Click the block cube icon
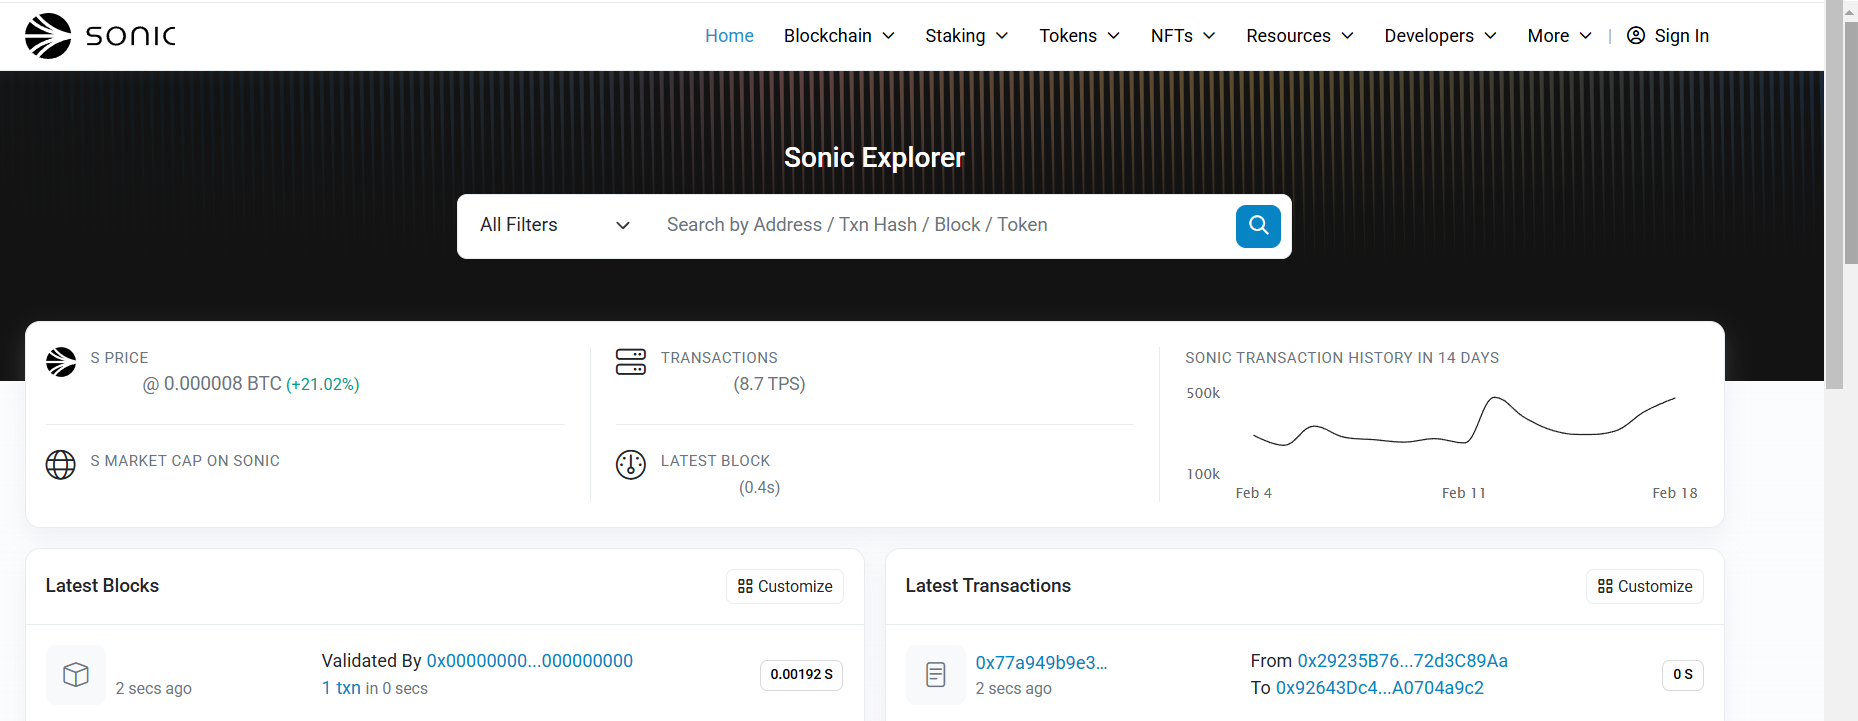The height and width of the screenshot is (721, 1858). pos(76,675)
